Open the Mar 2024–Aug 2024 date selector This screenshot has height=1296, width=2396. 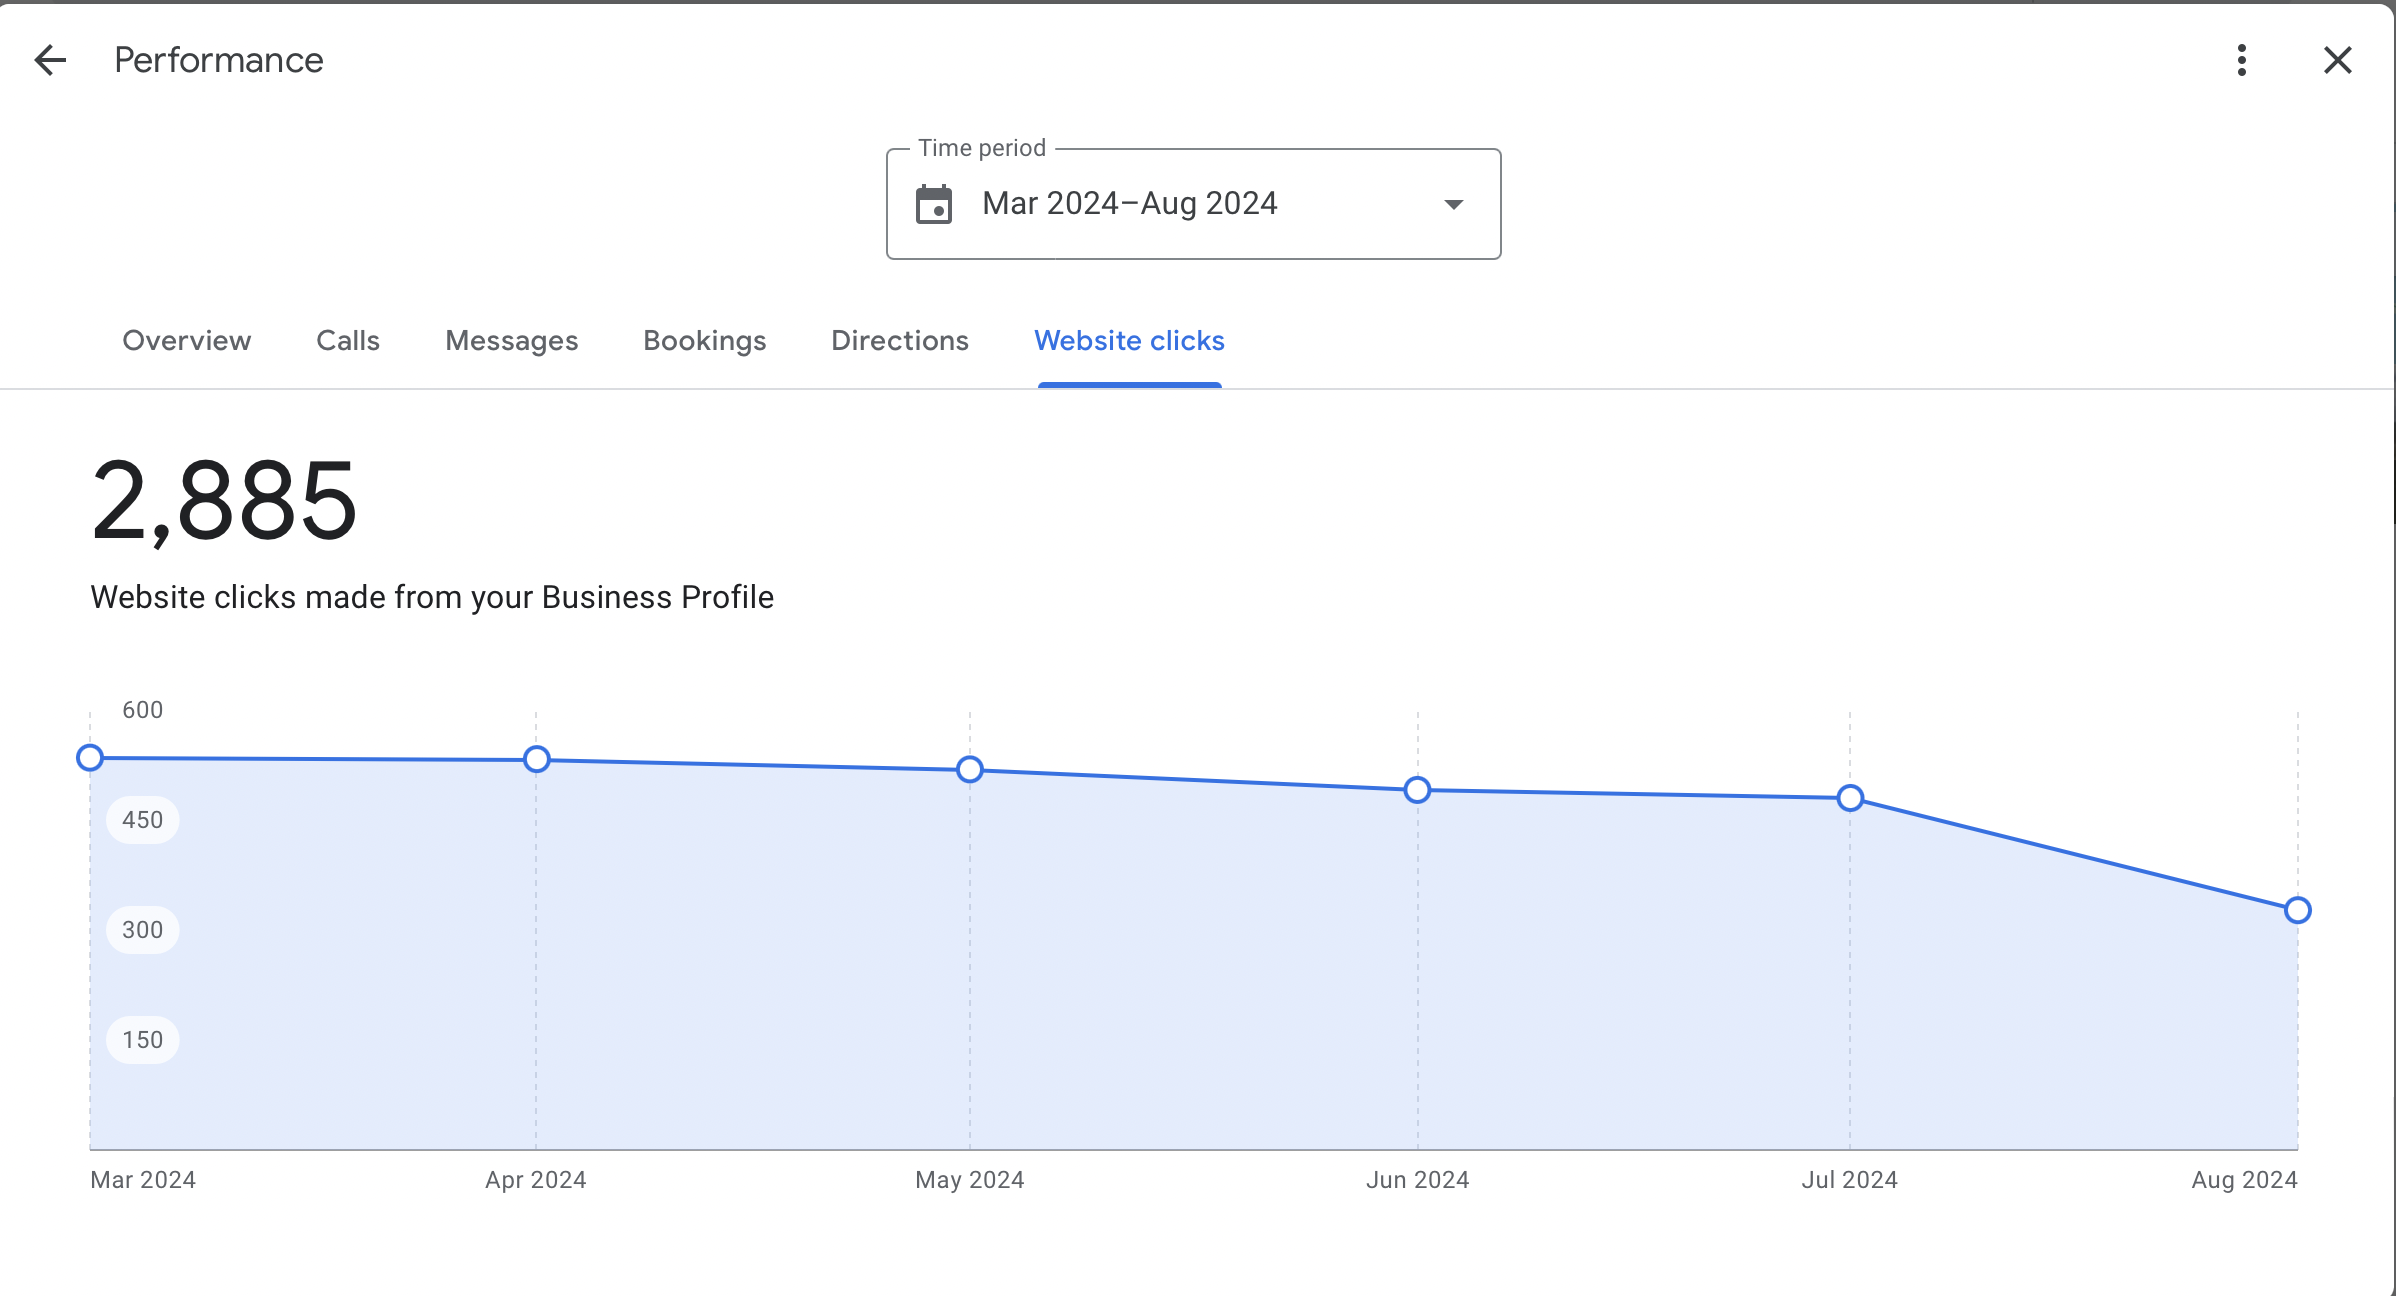[x=1130, y=204]
